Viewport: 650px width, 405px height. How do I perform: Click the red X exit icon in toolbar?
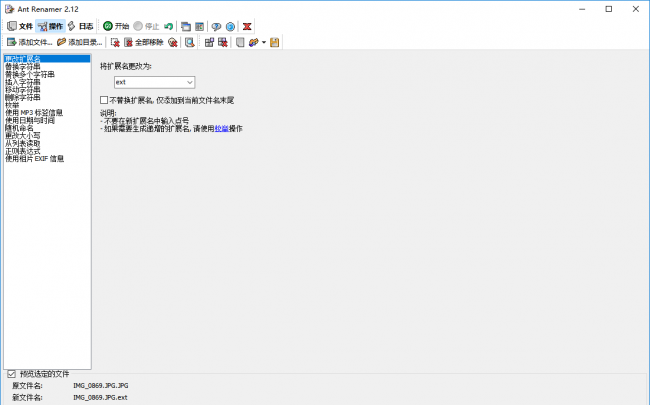pyautogui.click(x=247, y=27)
